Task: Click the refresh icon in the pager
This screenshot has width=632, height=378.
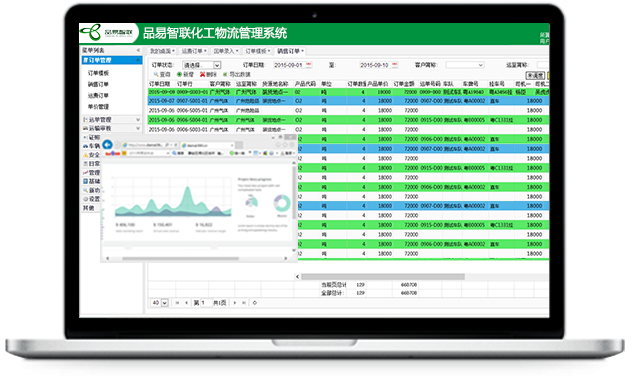Action: pos(254,303)
